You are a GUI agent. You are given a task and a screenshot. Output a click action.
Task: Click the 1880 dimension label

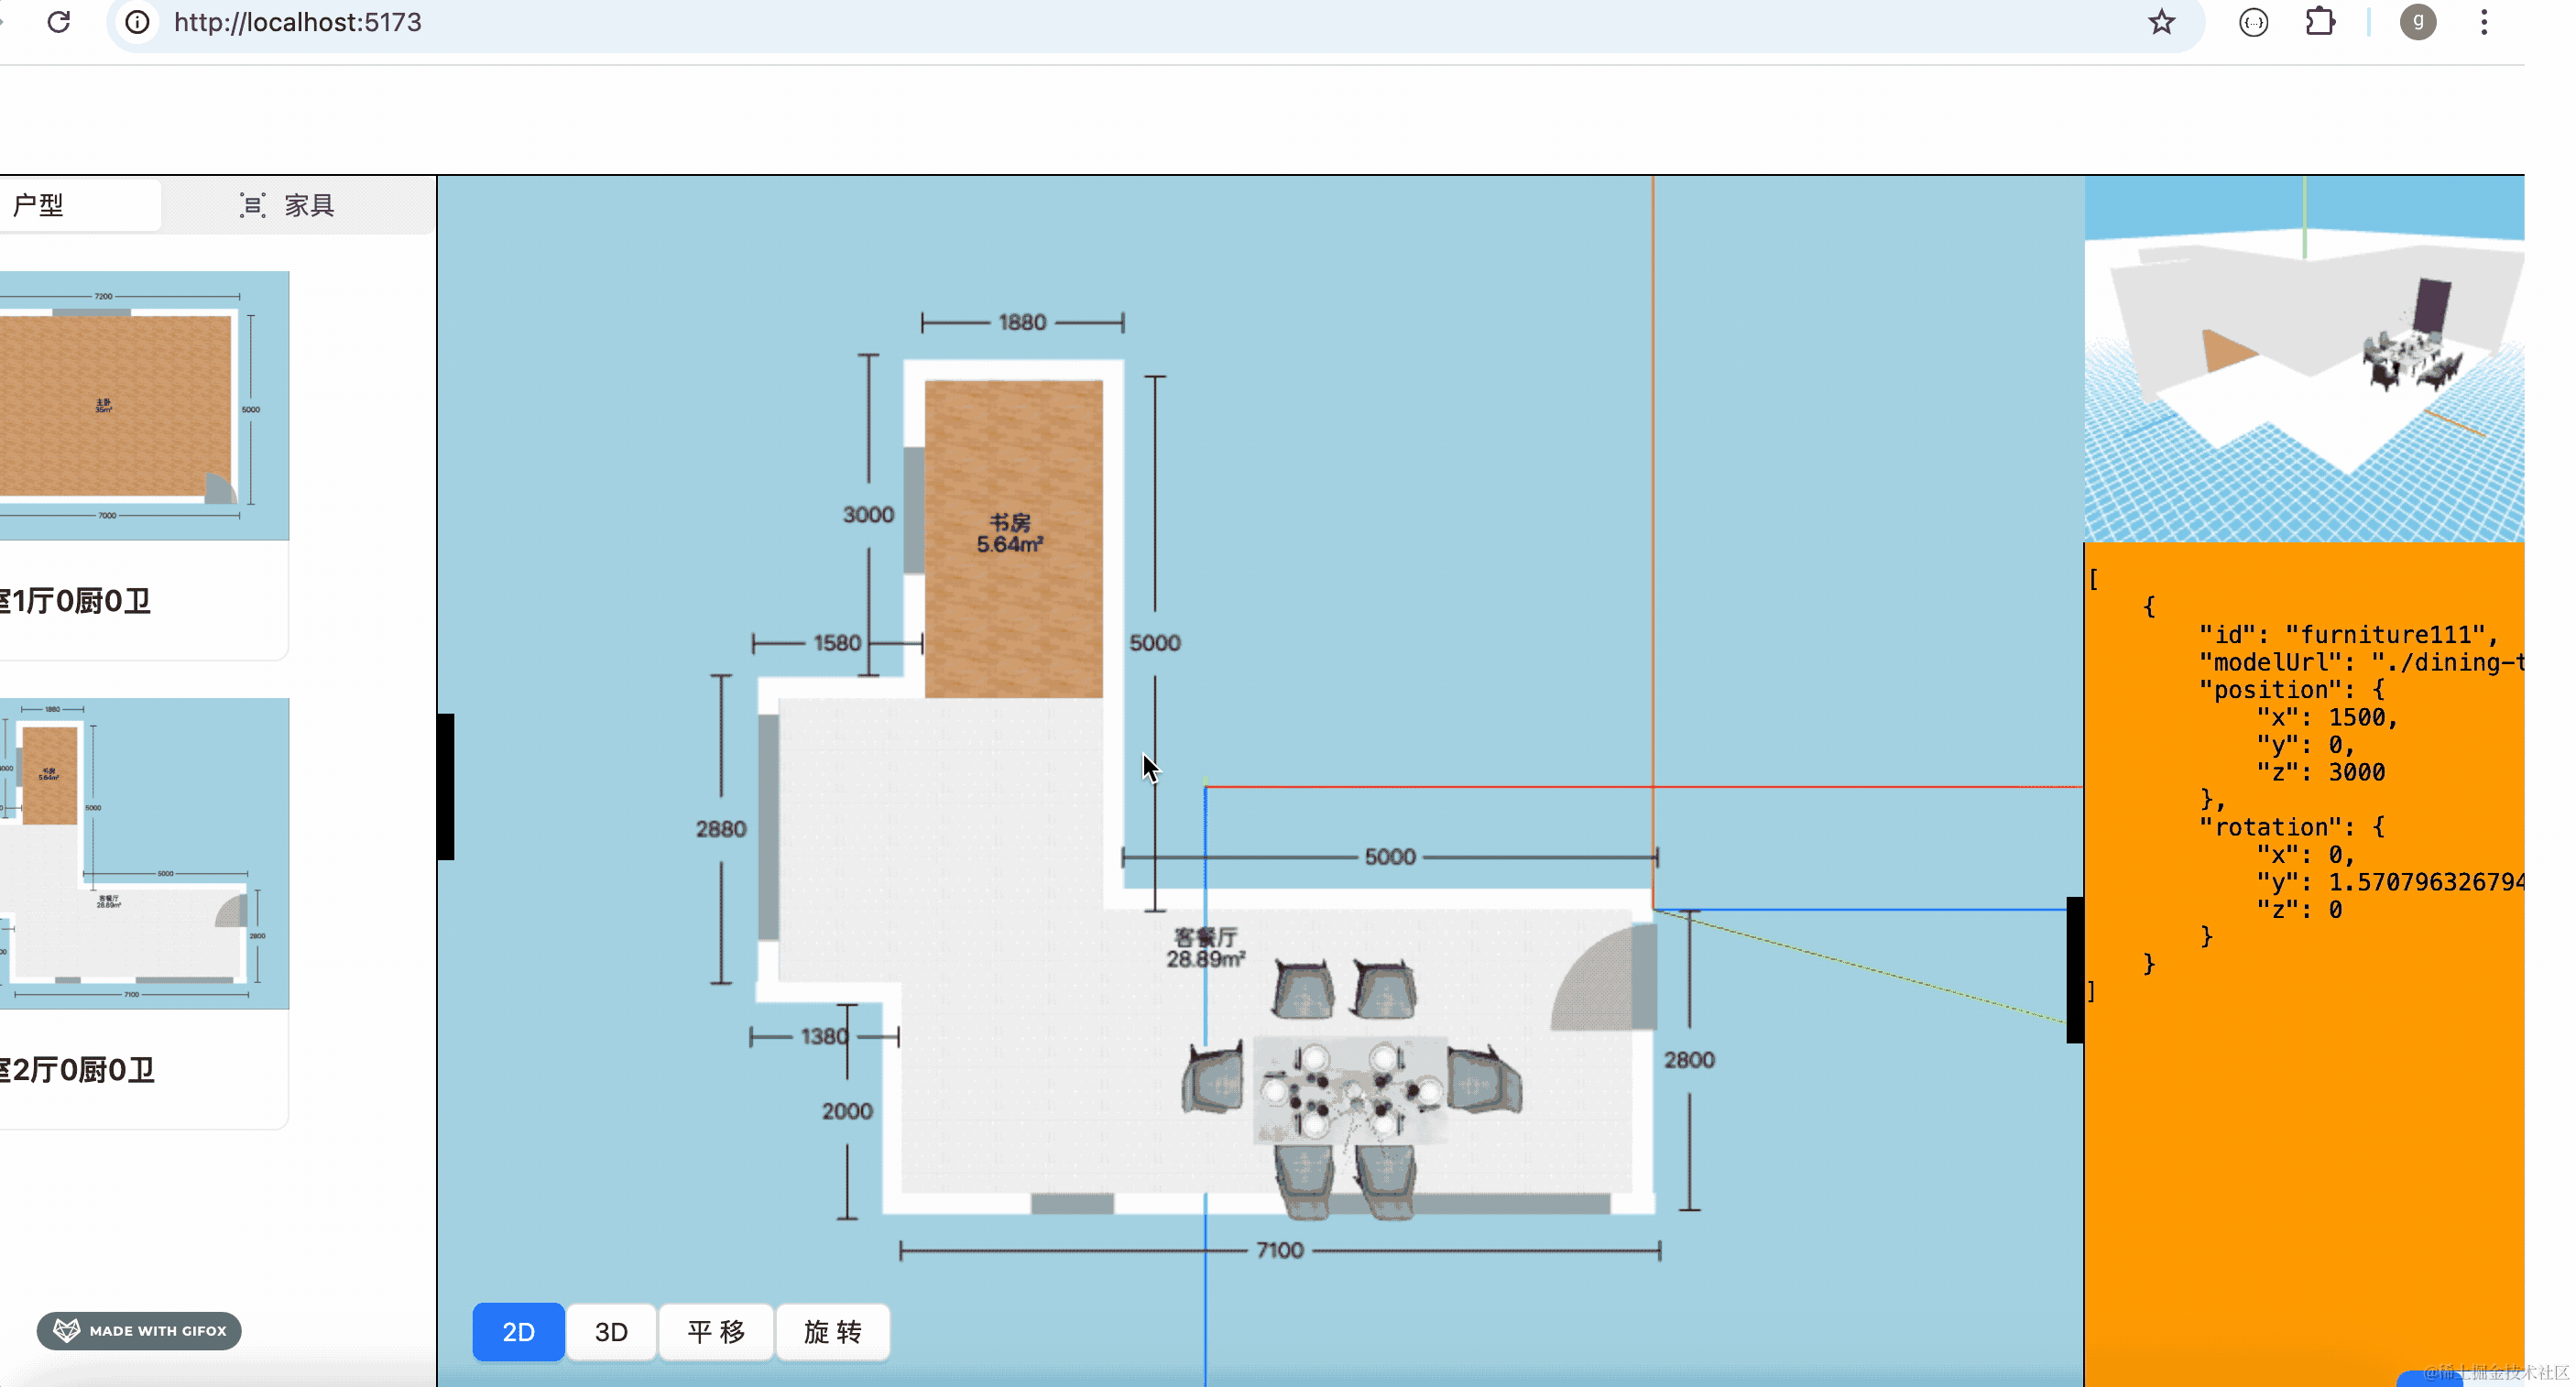click(x=1022, y=322)
